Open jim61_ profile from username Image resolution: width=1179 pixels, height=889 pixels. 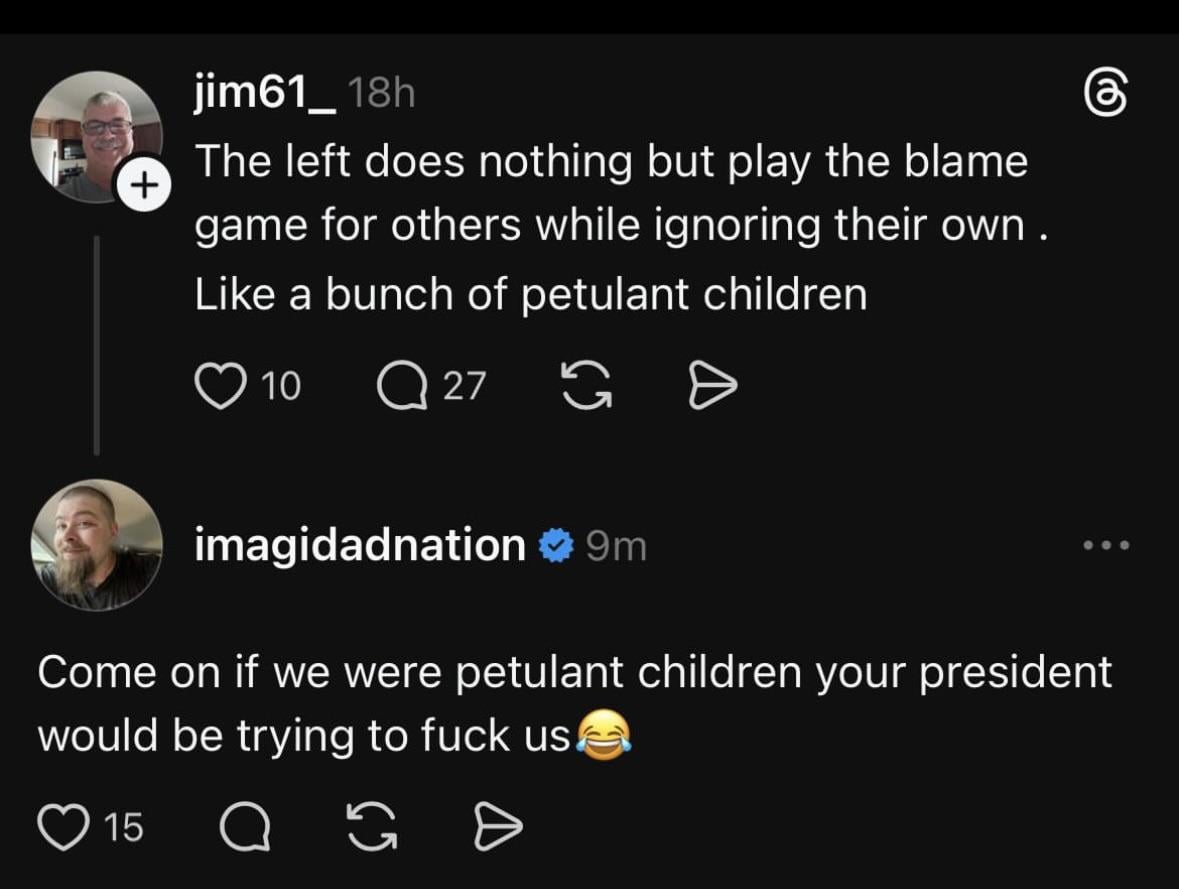pyautogui.click(x=264, y=97)
